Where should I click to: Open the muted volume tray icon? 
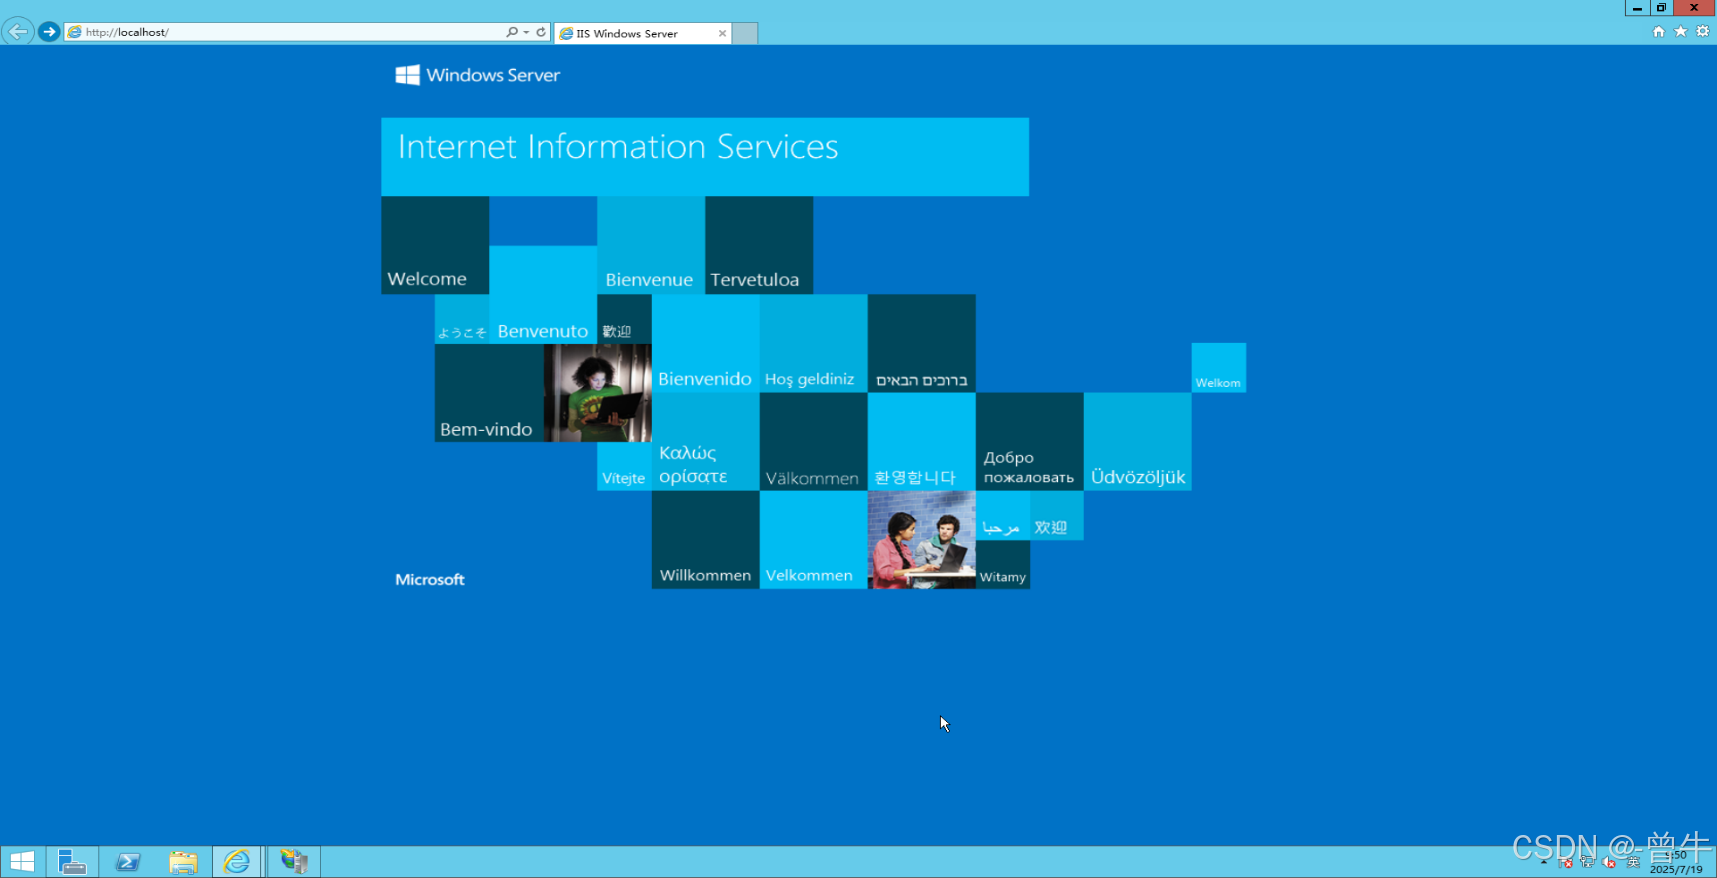(x=1609, y=862)
